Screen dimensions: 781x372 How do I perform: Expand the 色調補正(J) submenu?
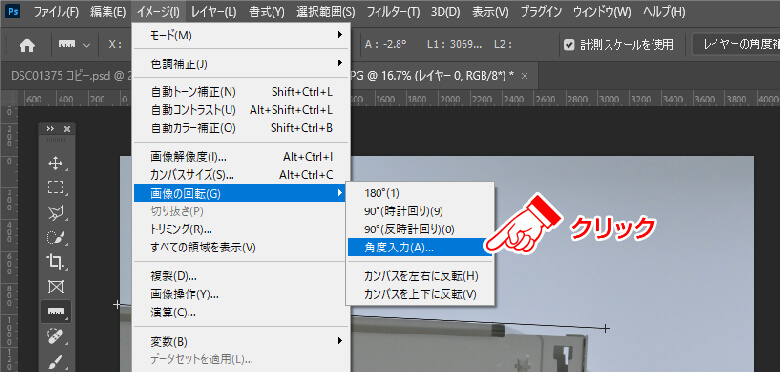[x=242, y=64]
